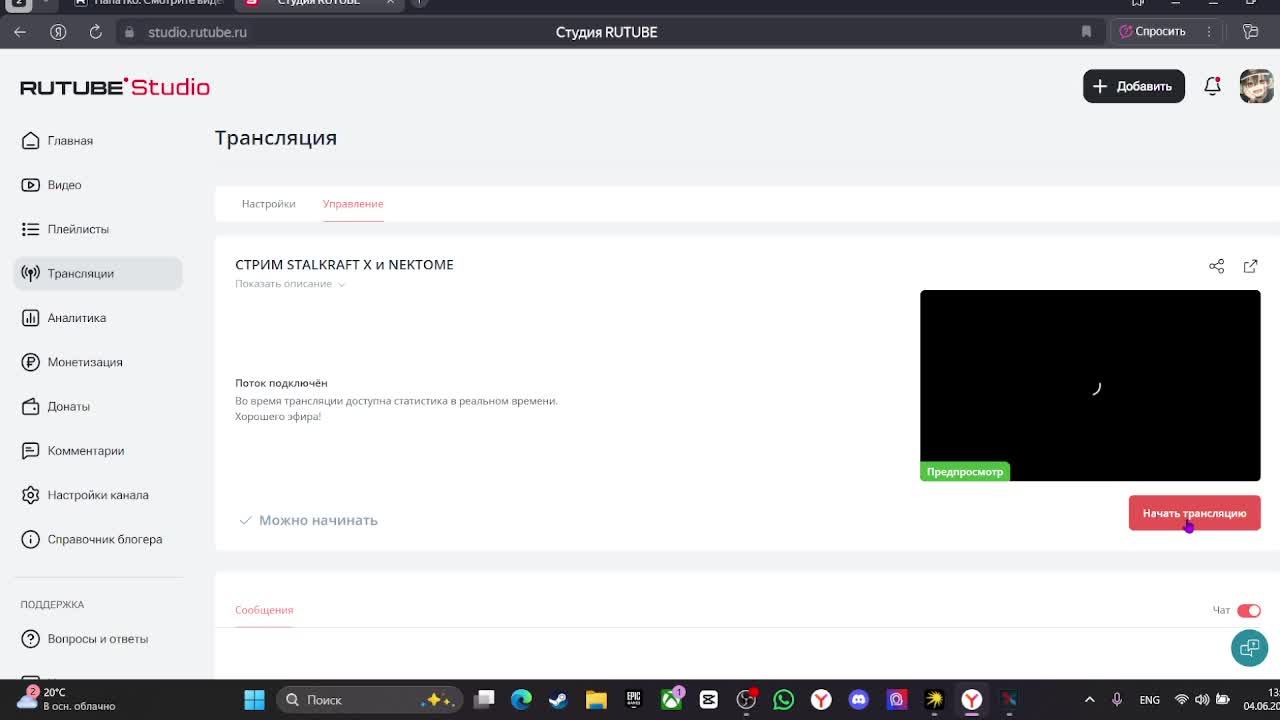Open File Explorer from taskbar
Screen dimensions: 1280x720
596,700
